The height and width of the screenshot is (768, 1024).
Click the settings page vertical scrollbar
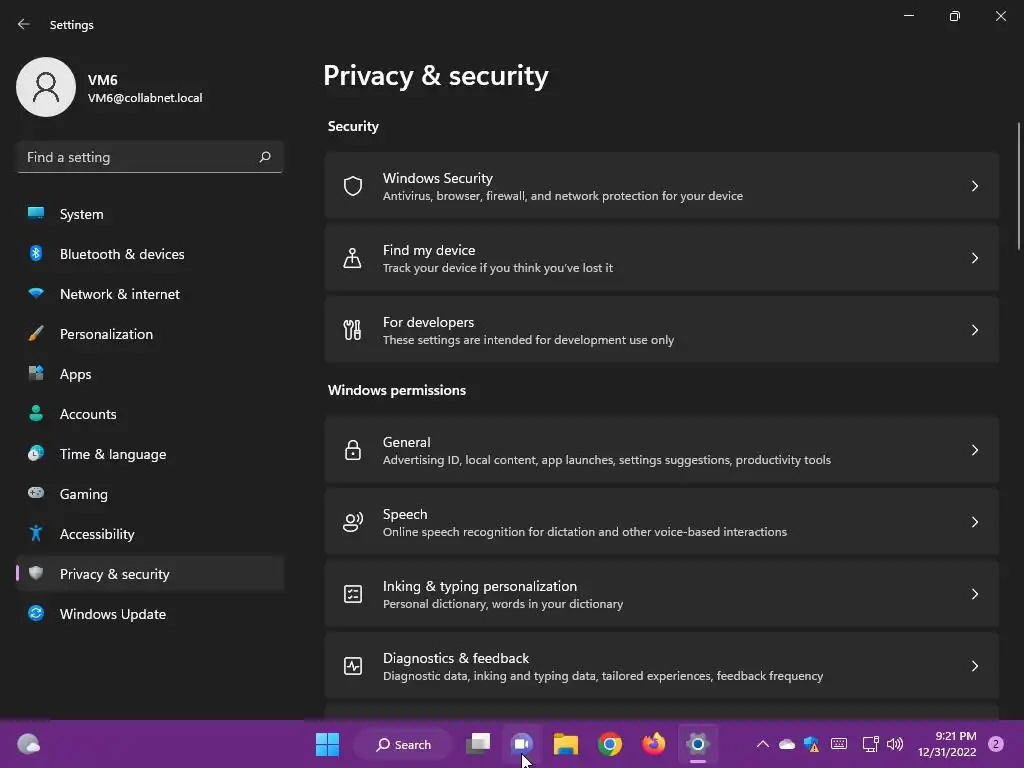coord(1019,186)
